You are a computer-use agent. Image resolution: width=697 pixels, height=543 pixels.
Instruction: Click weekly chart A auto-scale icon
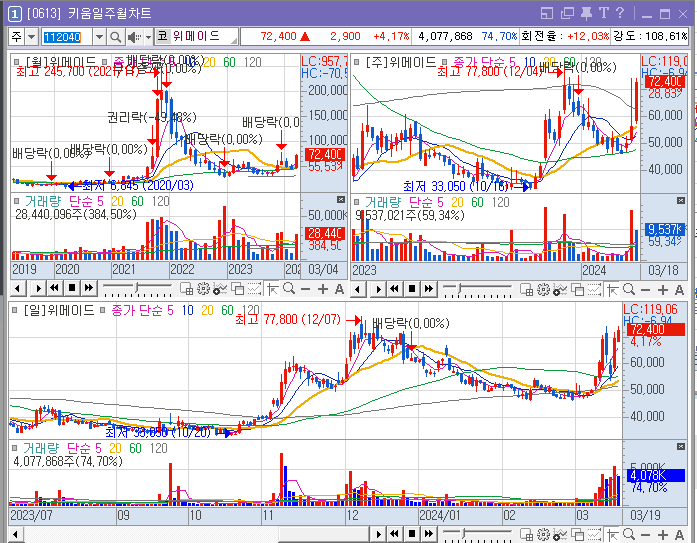[x=679, y=290]
